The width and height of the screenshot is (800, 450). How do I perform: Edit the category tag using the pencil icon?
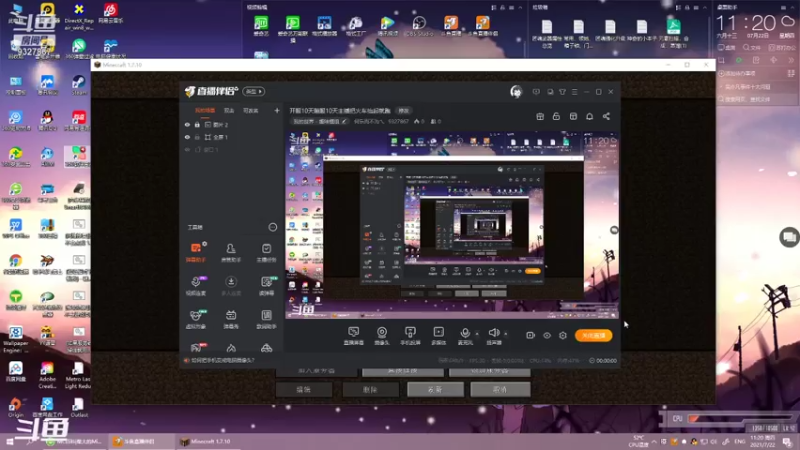pyautogui.click(x=344, y=121)
